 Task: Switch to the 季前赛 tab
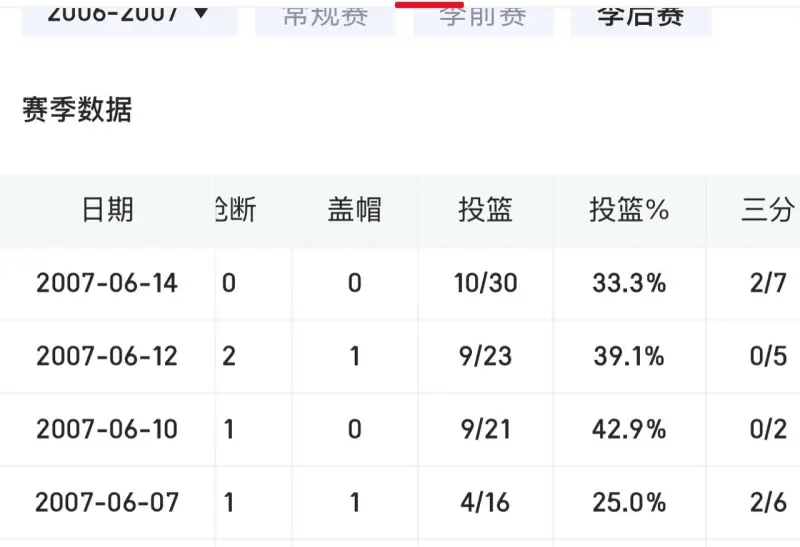point(483,18)
